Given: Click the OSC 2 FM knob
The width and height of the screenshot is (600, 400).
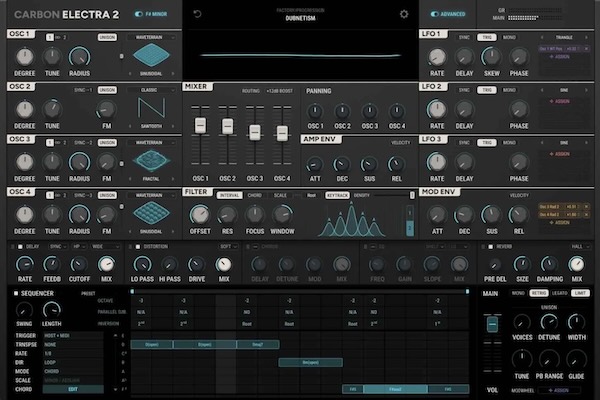Looking at the screenshot, I should pos(106,110).
